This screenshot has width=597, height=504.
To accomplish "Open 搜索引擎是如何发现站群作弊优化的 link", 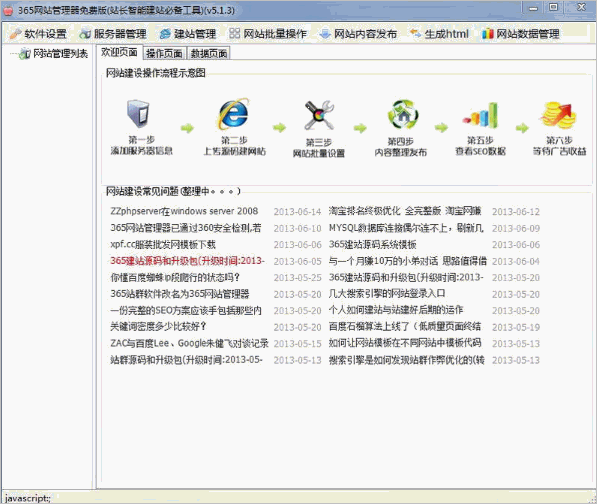I will click(407, 360).
